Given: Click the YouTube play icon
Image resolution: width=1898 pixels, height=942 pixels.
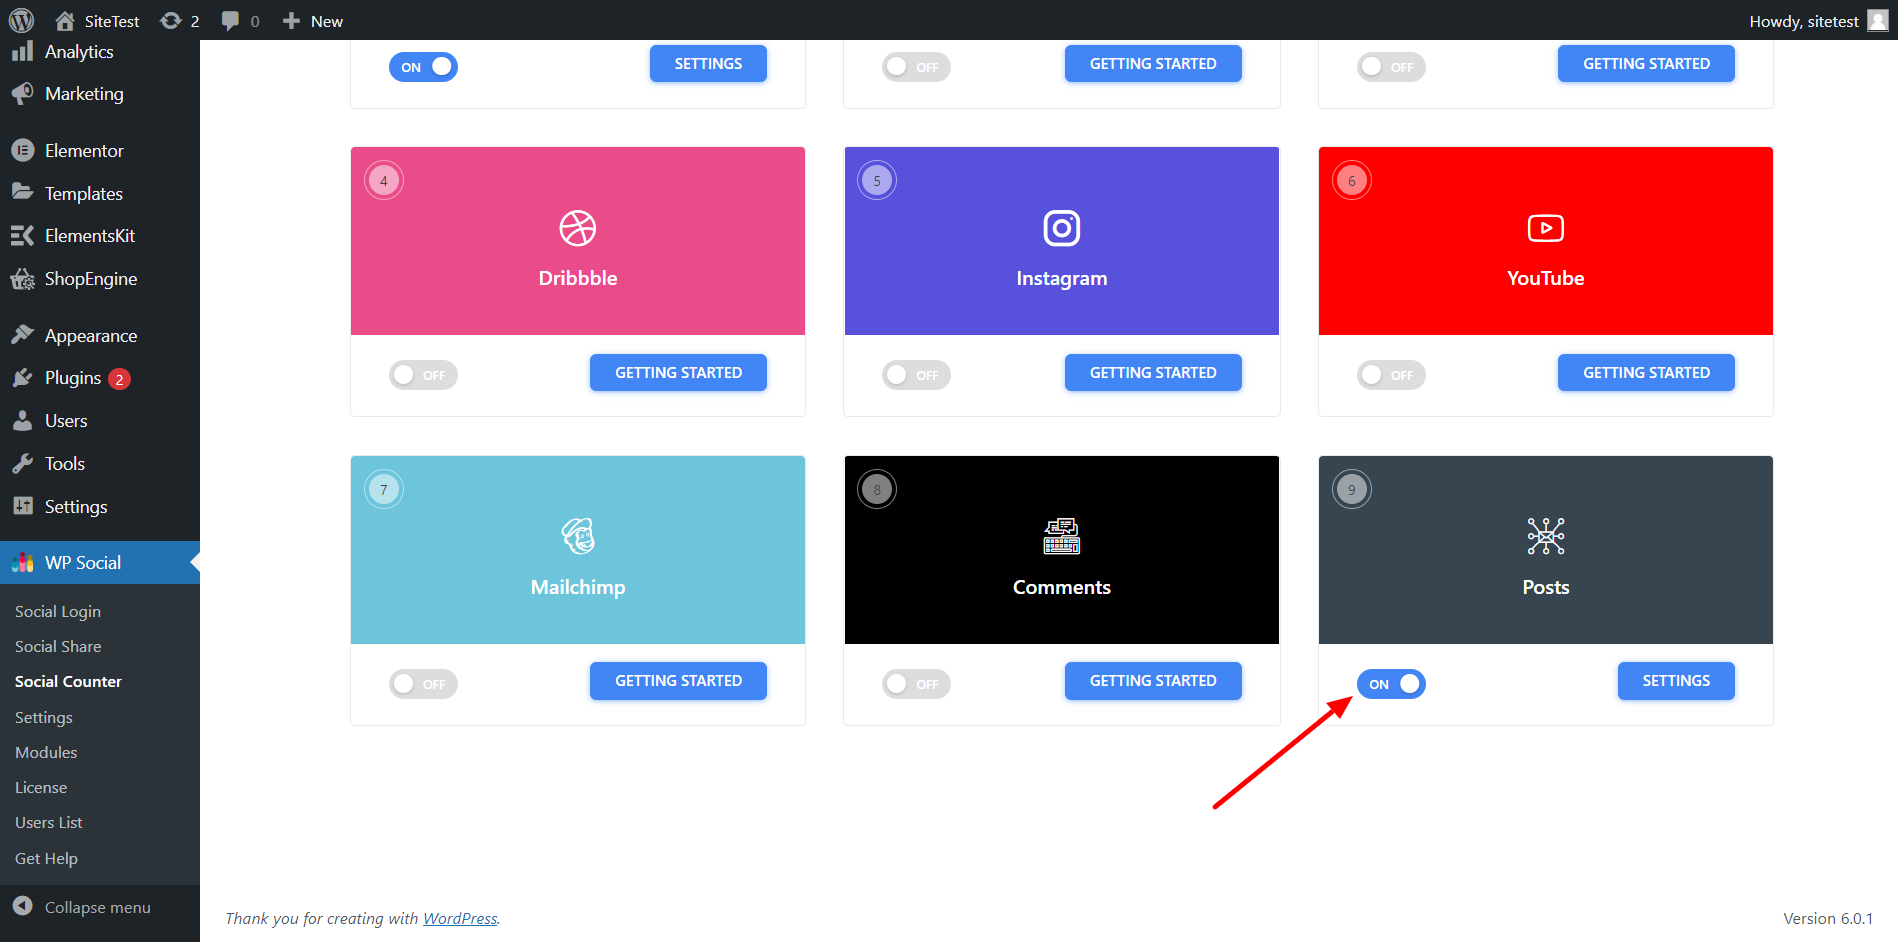Looking at the screenshot, I should 1546,228.
